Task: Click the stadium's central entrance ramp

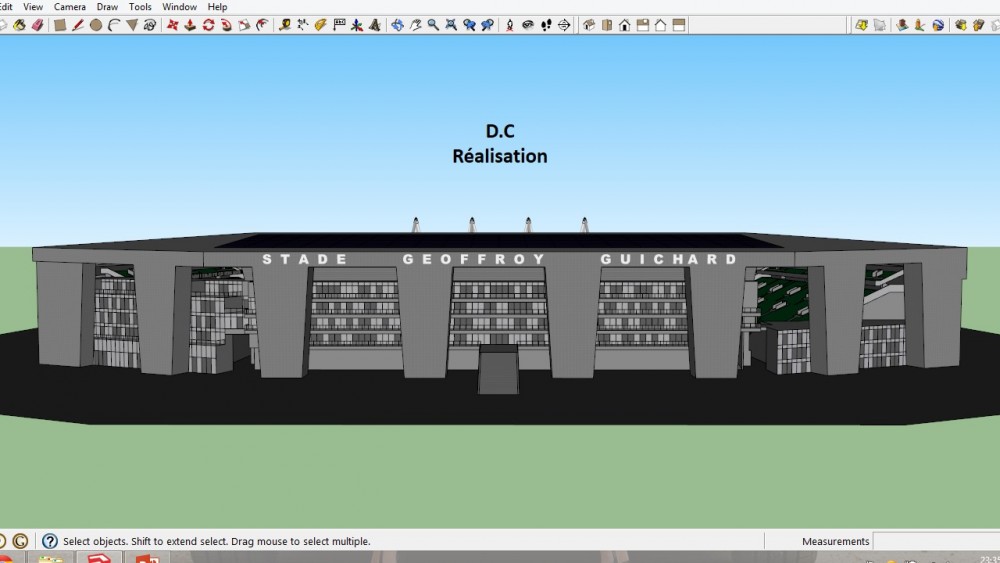Action: tap(499, 369)
